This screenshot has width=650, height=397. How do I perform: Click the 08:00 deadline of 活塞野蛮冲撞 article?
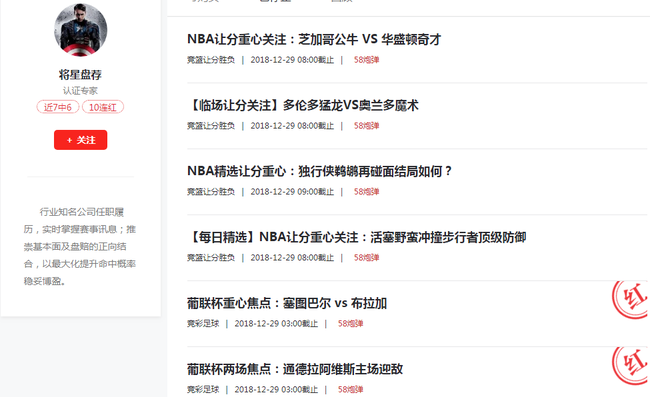292,257
